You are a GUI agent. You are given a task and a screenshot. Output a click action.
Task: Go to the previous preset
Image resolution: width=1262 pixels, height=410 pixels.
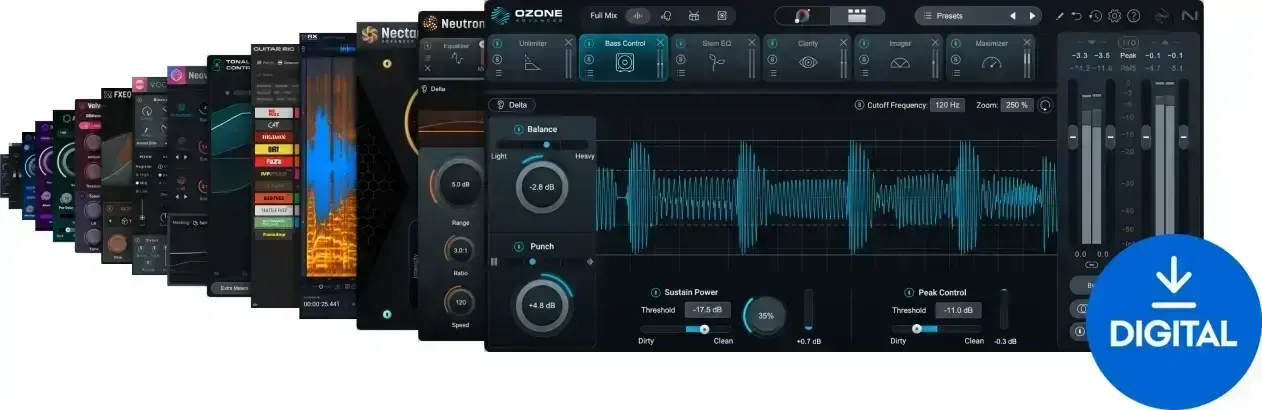point(1012,16)
